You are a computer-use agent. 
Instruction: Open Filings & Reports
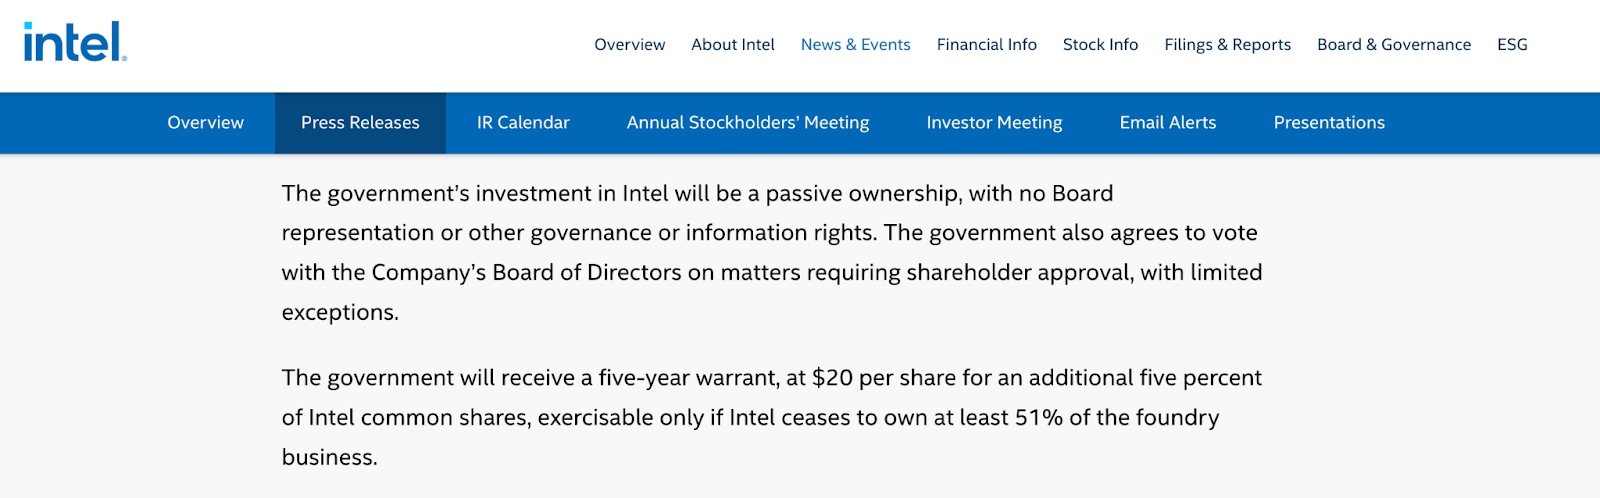(1227, 45)
